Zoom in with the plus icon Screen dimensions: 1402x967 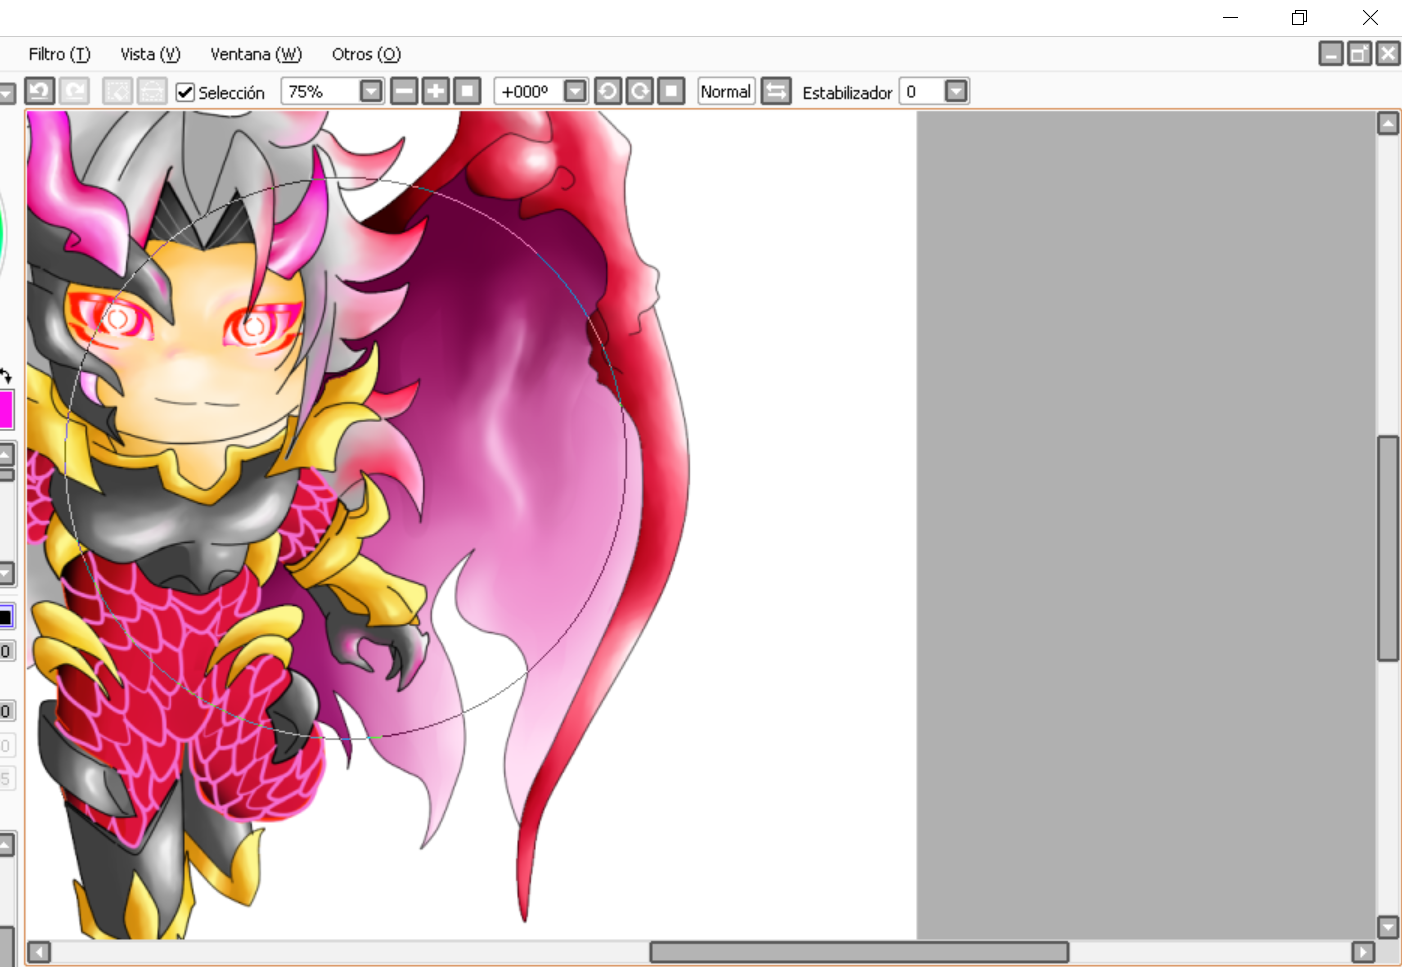[x=436, y=91]
